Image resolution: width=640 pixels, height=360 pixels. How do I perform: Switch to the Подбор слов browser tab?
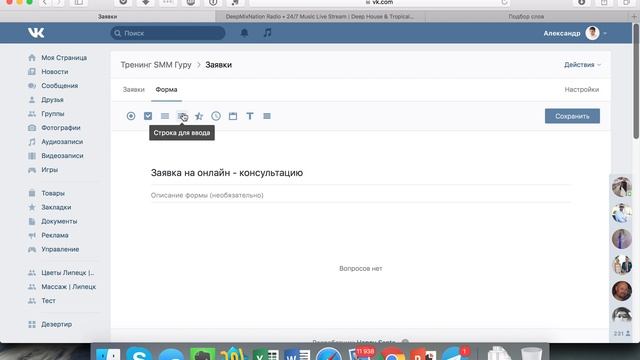pyautogui.click(x=526, y=16)
